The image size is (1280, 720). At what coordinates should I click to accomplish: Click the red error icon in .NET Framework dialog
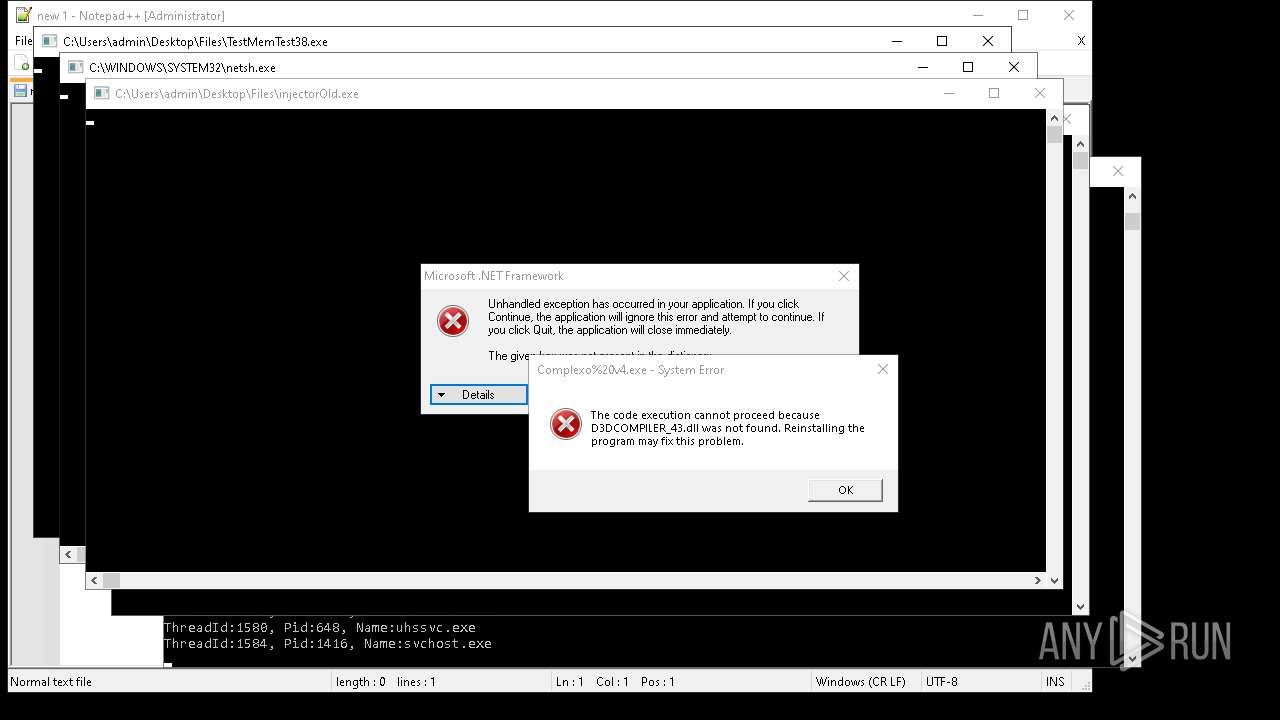click(453, 320)
